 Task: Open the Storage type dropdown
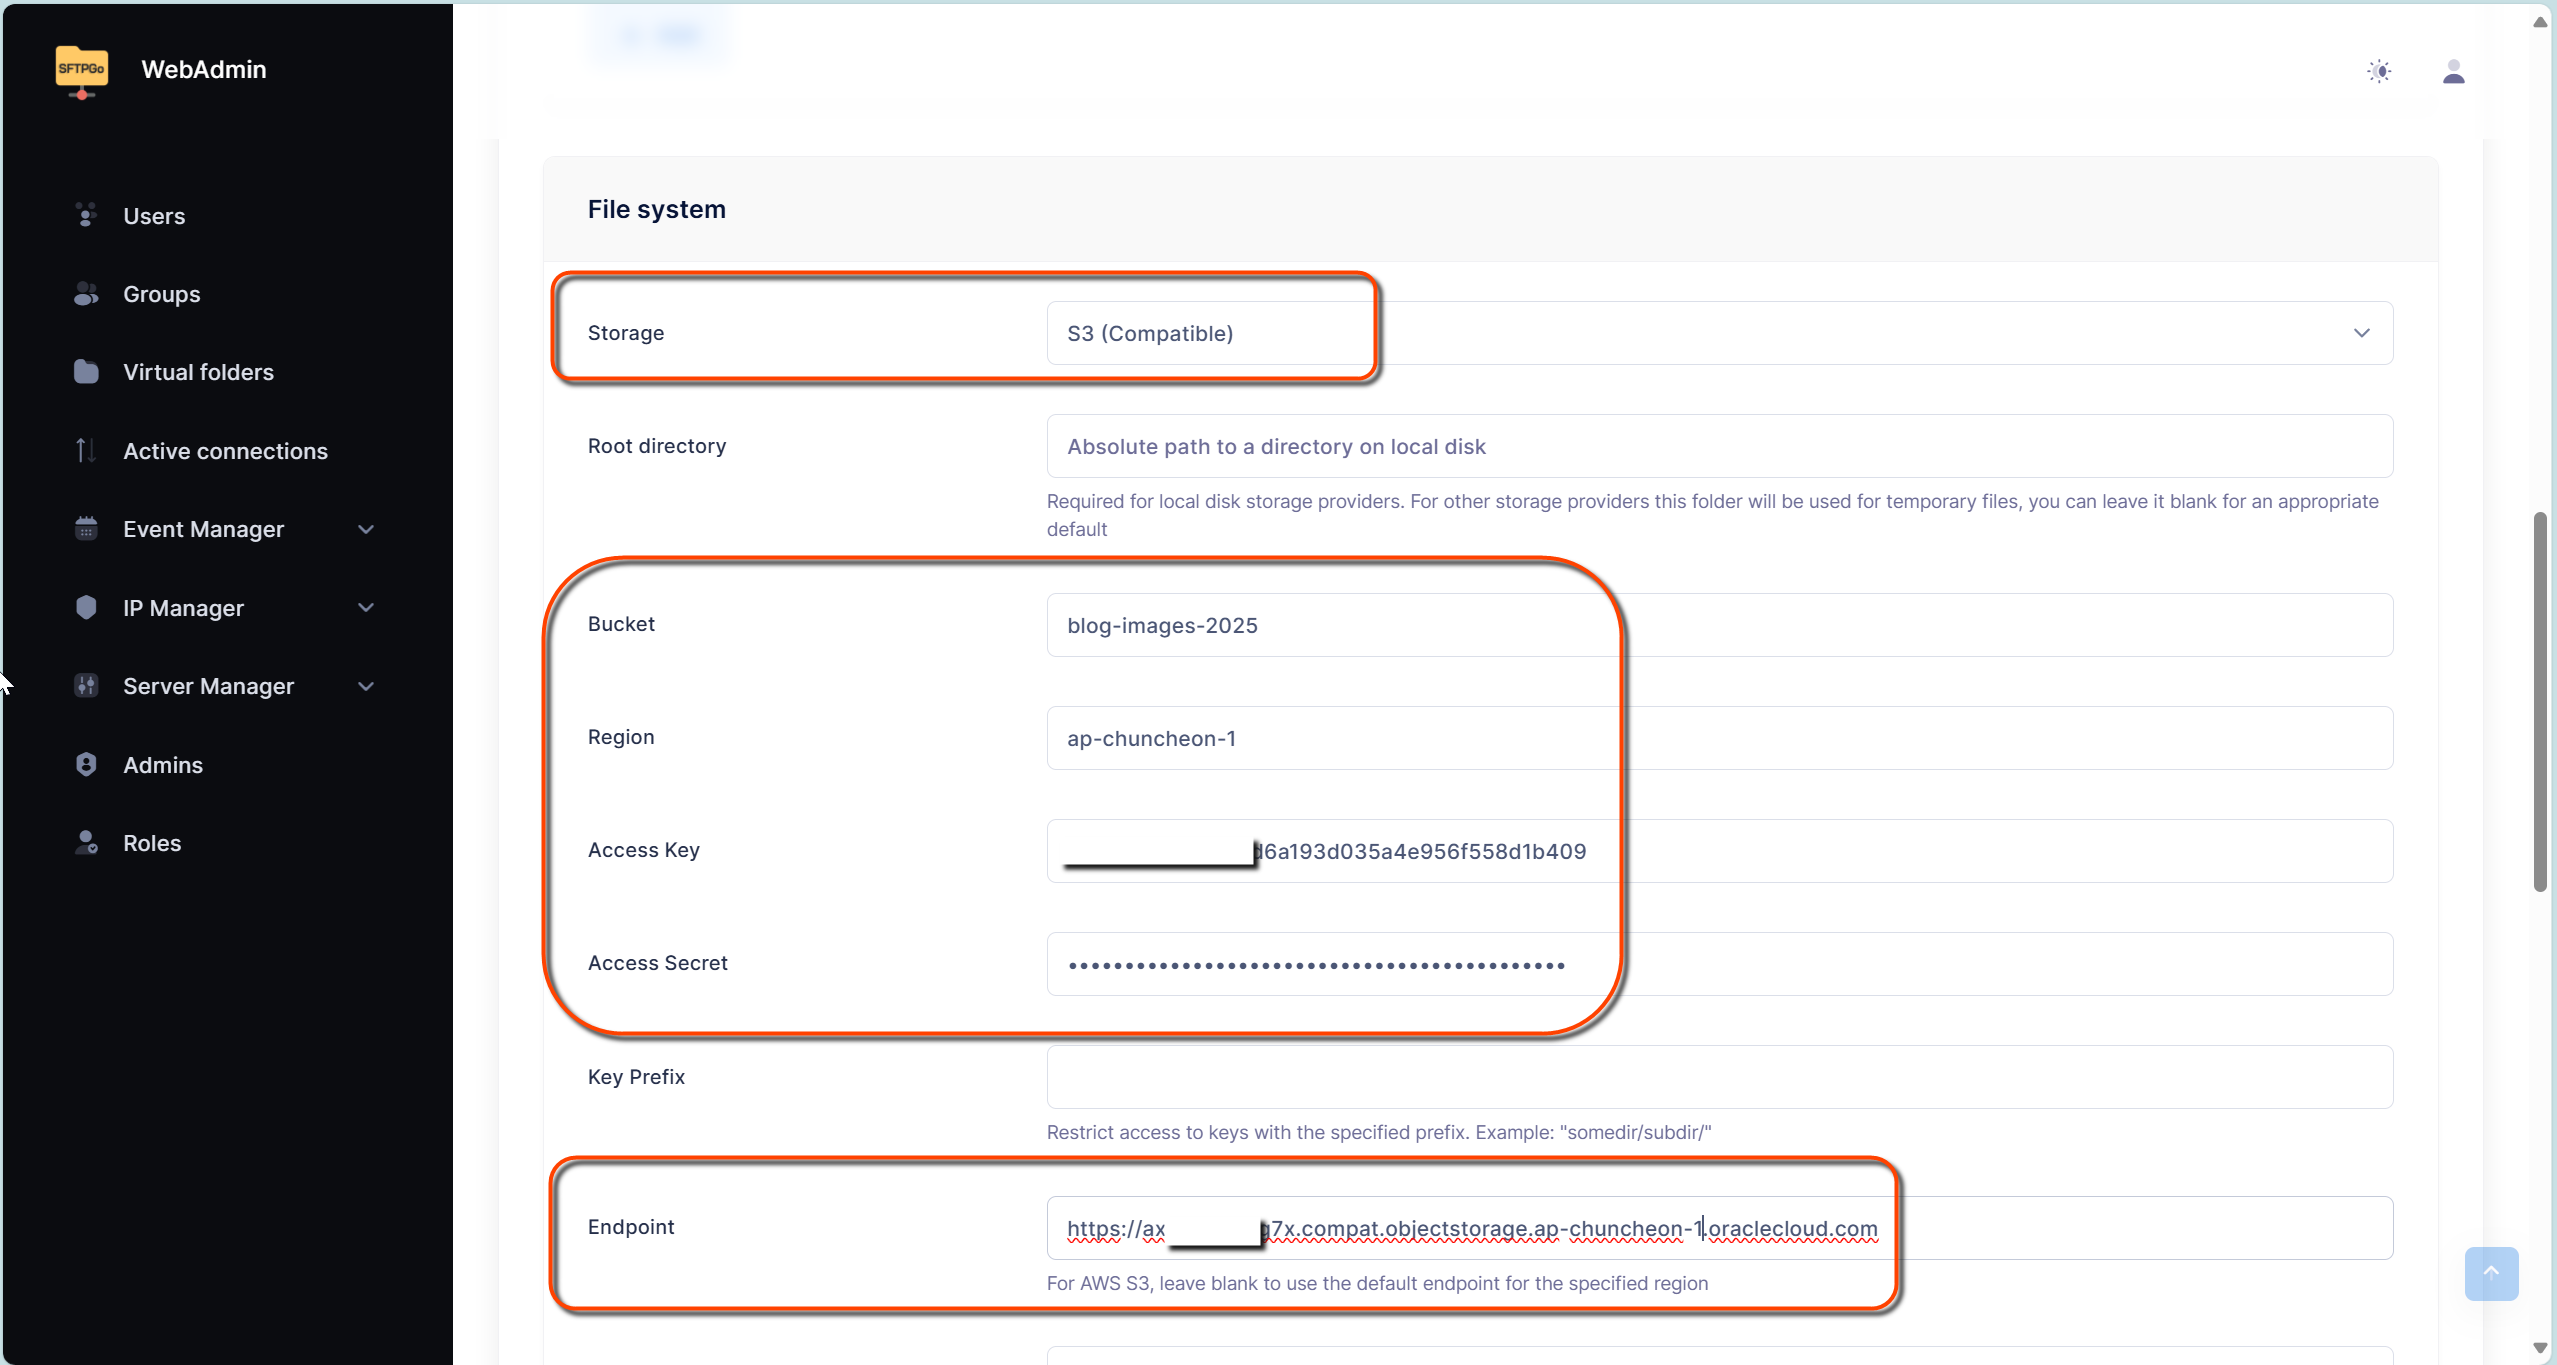point(2359,332)
